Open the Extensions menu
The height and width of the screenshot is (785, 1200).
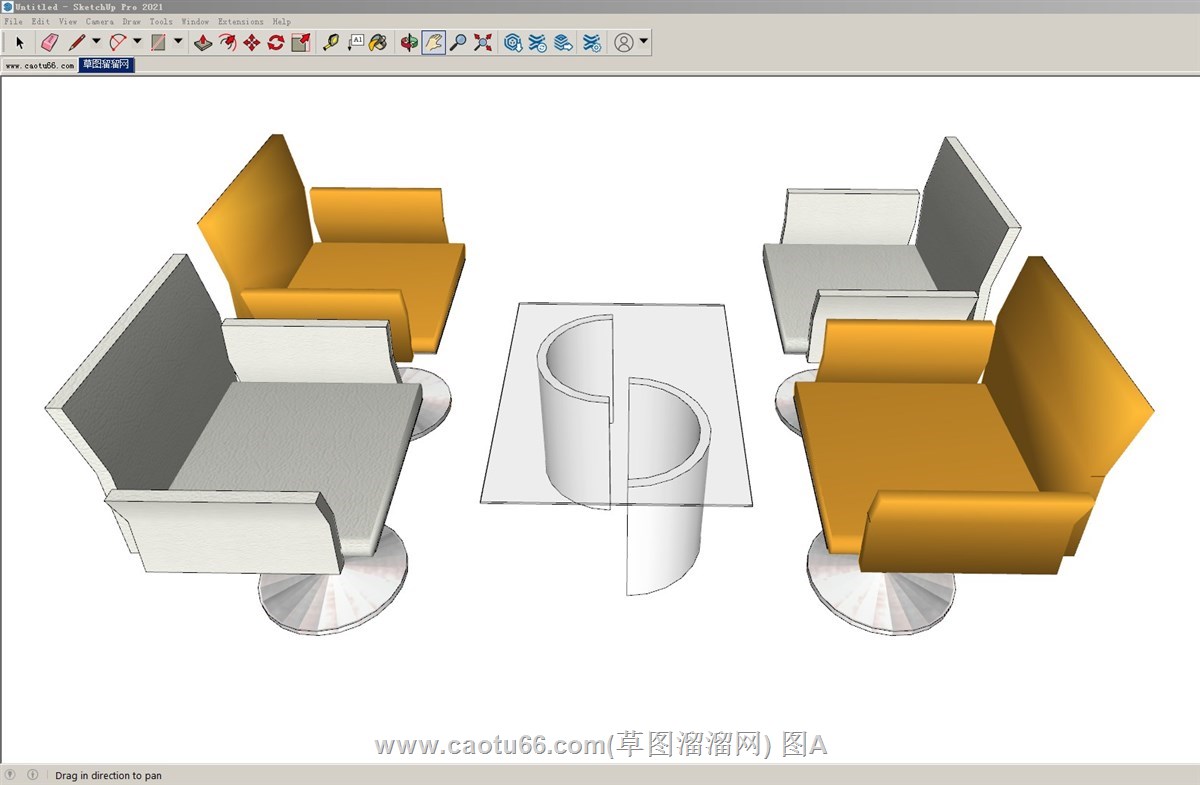pyautogui.click(x=240, y=21)
